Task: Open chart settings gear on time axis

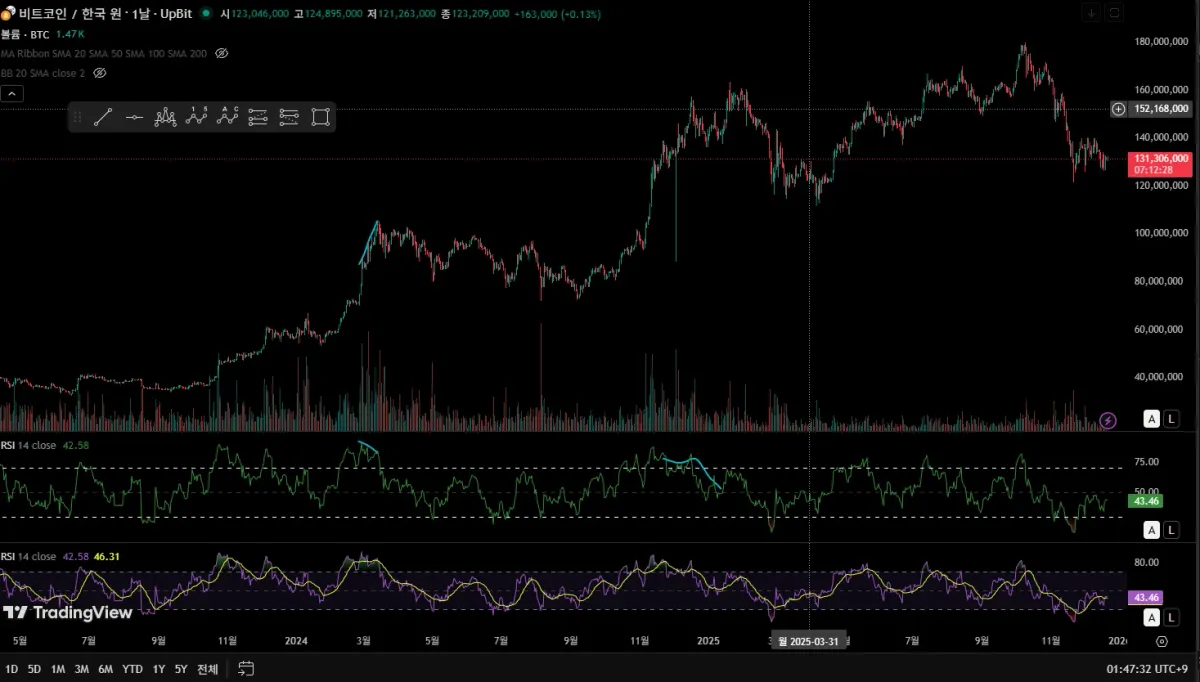Action: click(x=1161, y=641)
